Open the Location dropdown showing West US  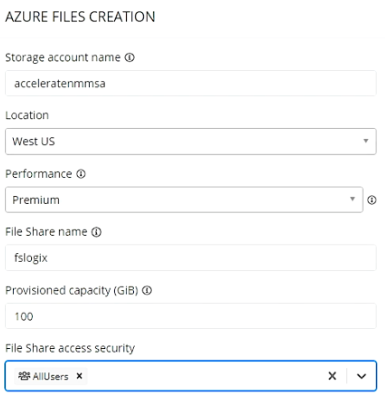(x=191, y=141)
